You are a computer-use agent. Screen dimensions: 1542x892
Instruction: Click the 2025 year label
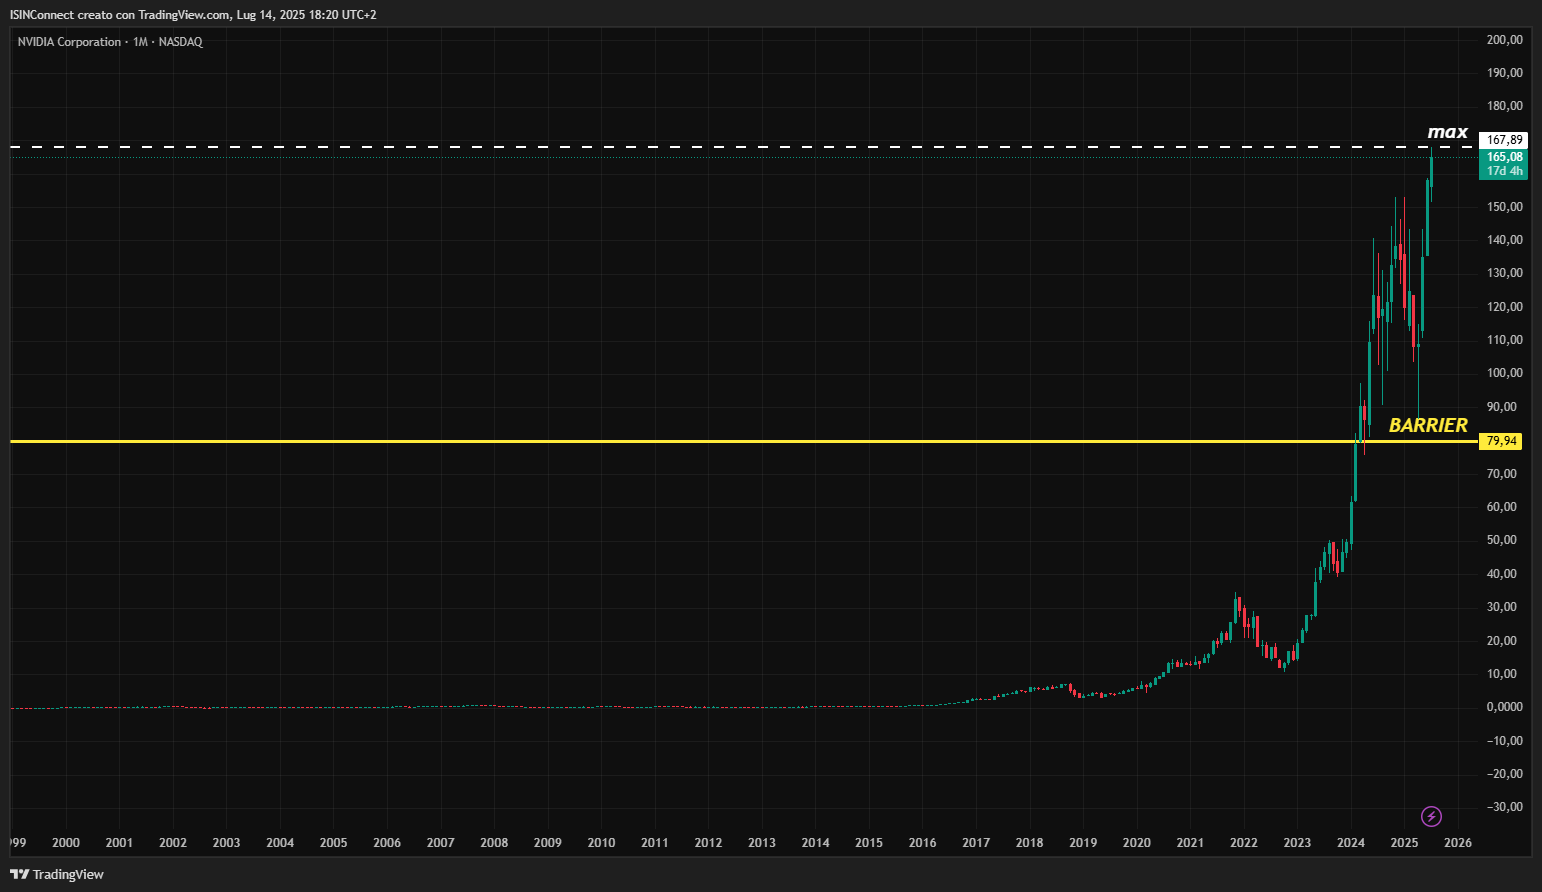[1404, 843]
